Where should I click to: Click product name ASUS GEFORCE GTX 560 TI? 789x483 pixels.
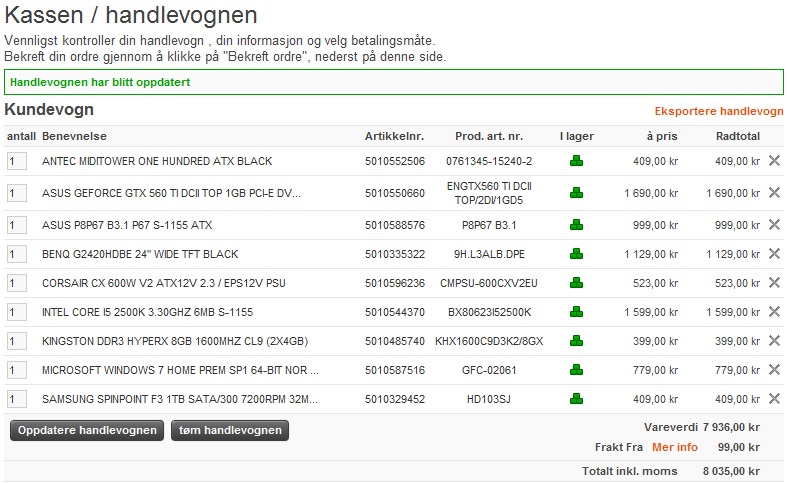coord(171,193)
